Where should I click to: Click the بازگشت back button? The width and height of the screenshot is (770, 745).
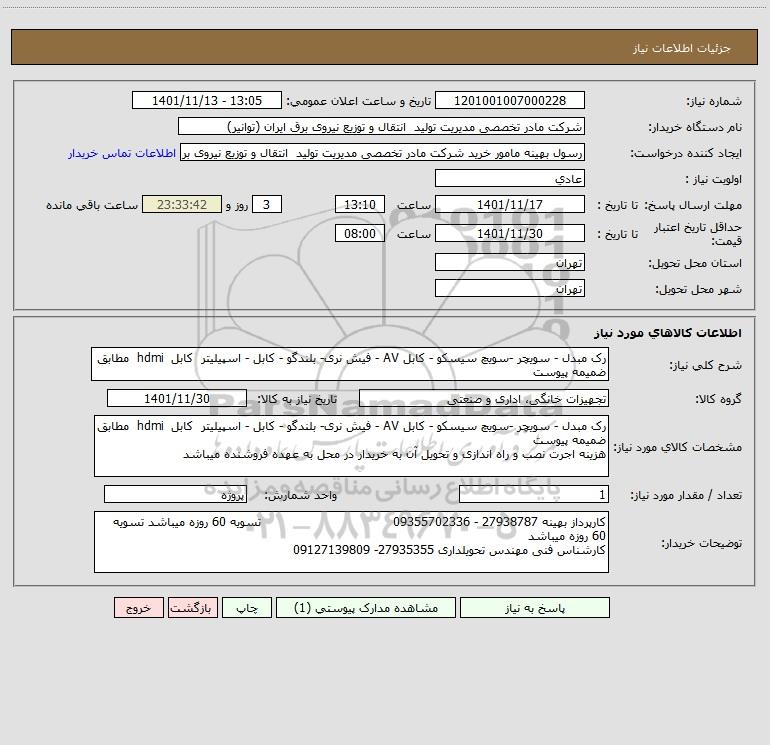[192, 607]
